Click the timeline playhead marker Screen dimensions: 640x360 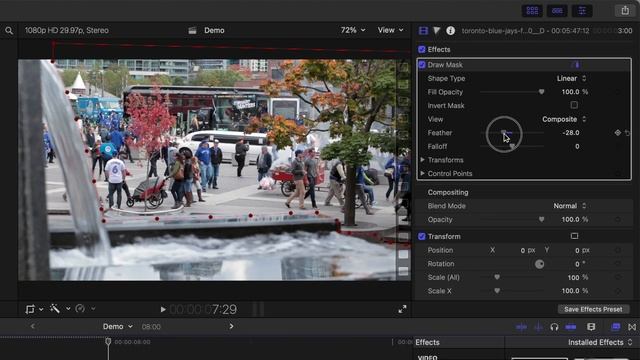108,341
